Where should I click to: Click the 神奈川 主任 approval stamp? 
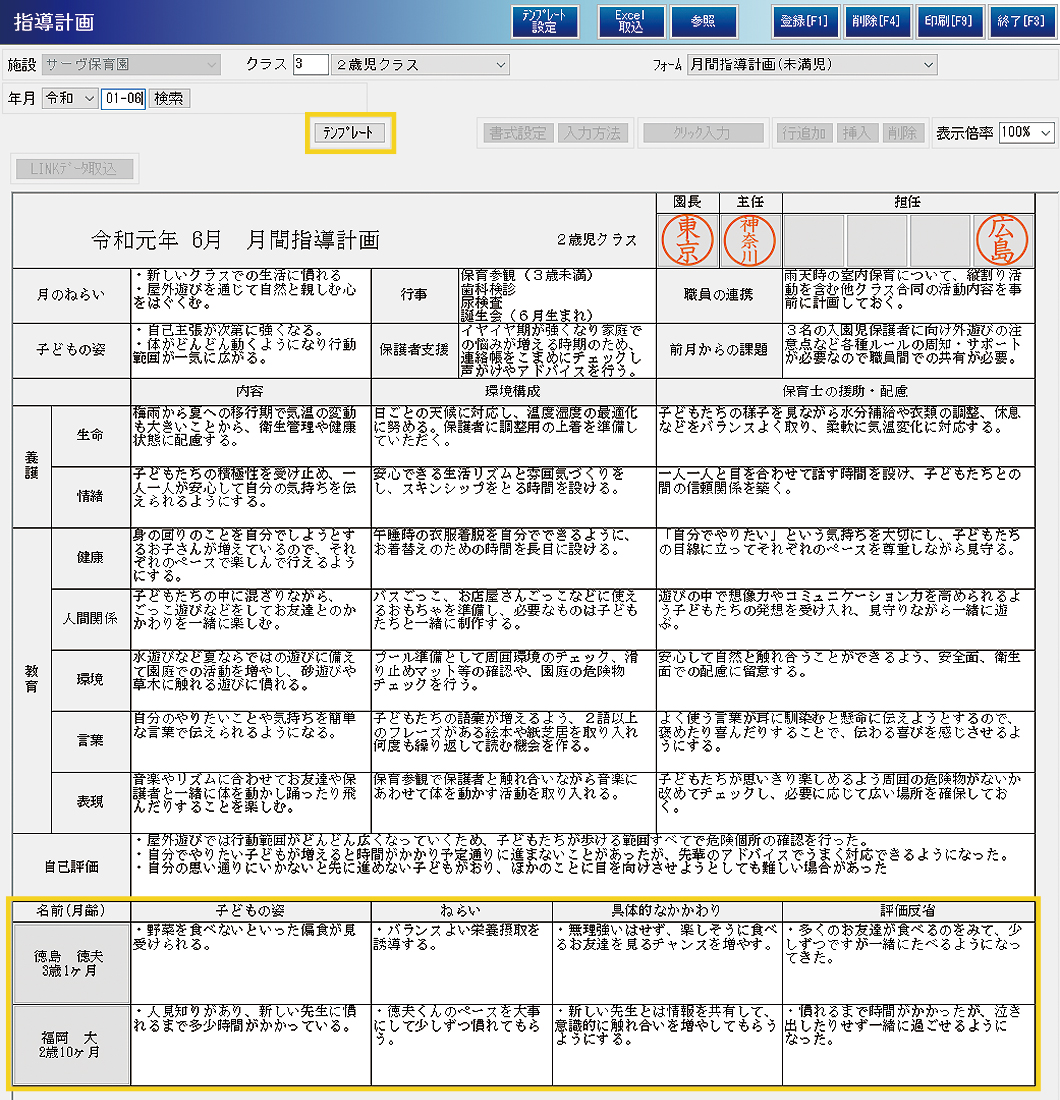click(x=749, y=240)
